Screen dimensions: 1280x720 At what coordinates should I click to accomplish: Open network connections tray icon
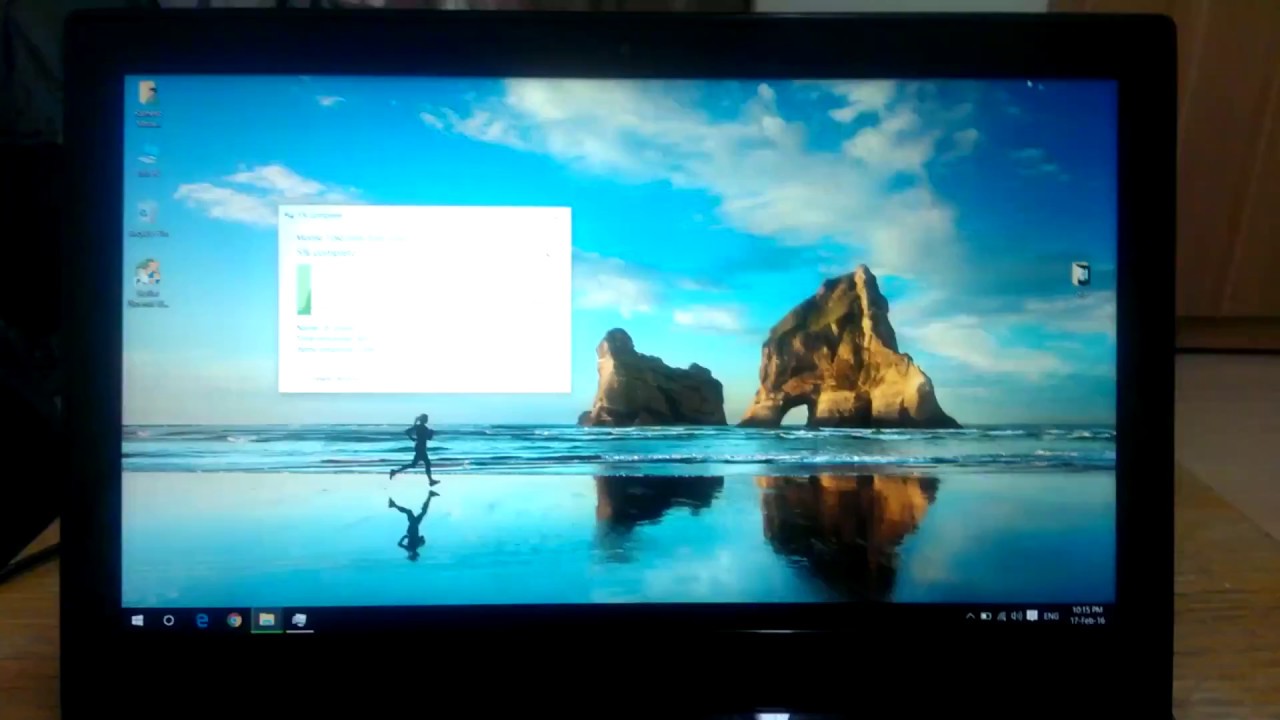(x=1001, y=617)
